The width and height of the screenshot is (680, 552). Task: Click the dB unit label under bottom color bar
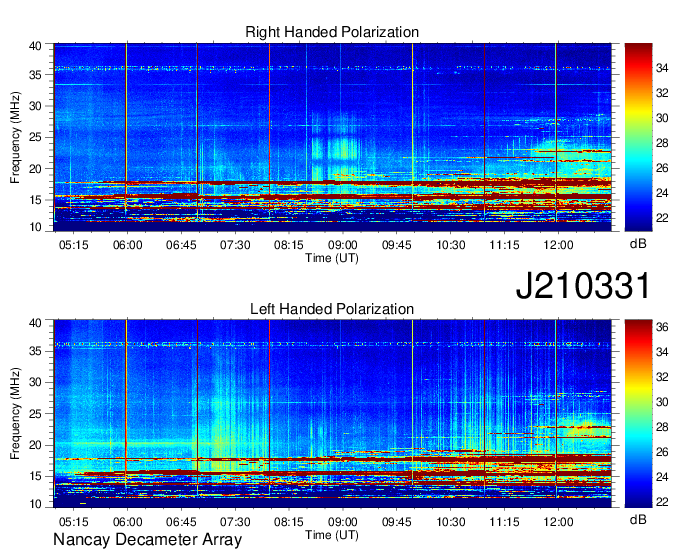pos(638,520)
